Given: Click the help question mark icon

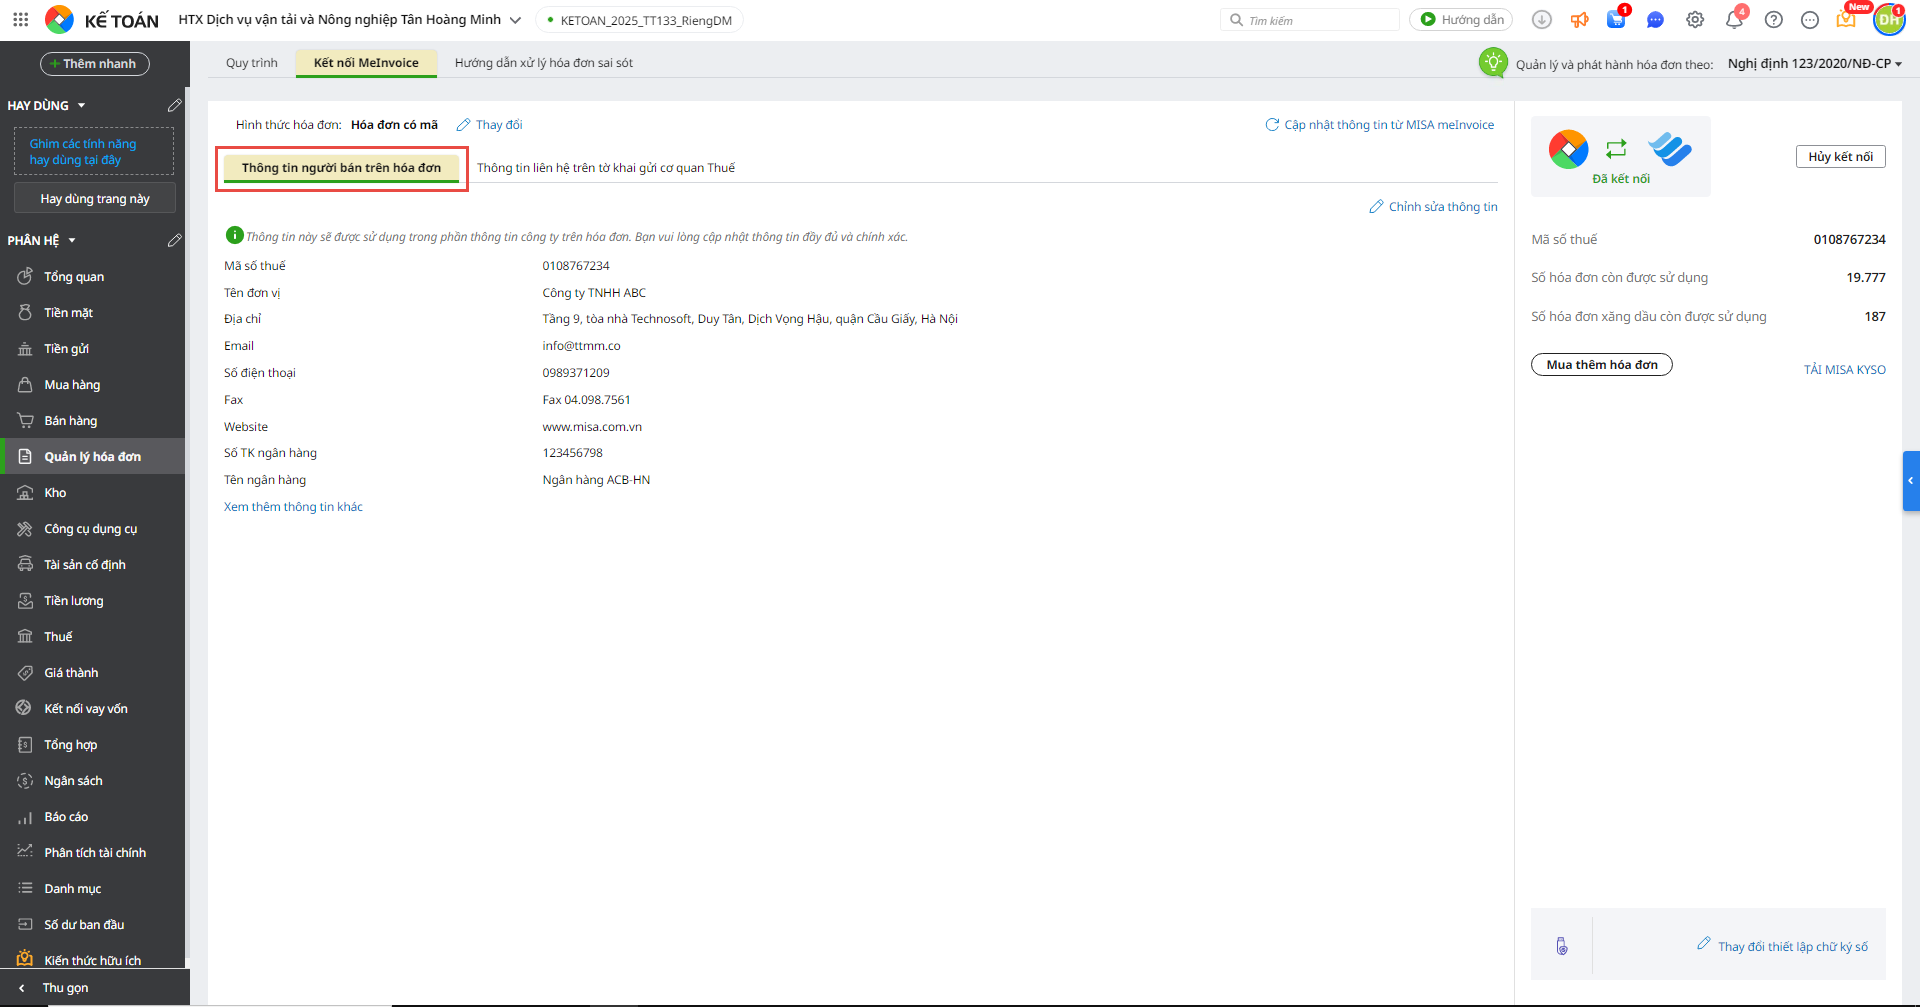Looking at the screenshot, I should 1773,20.
